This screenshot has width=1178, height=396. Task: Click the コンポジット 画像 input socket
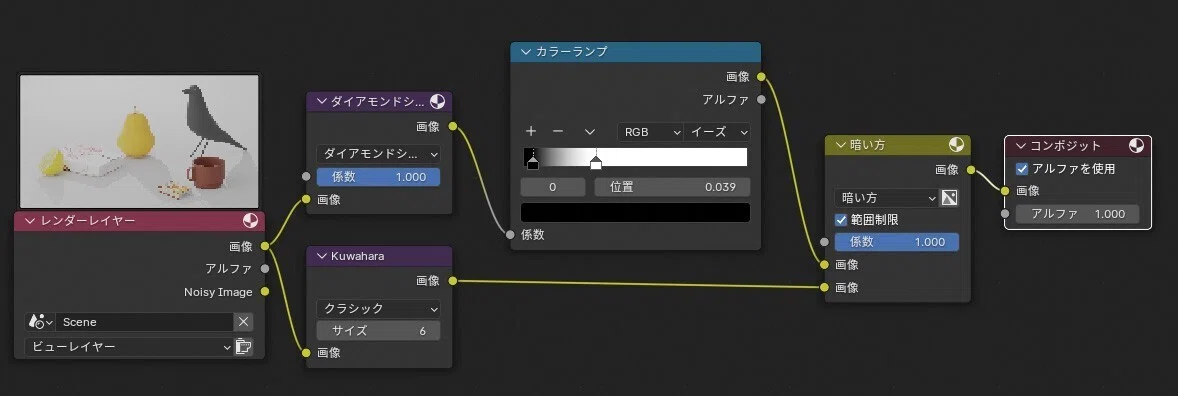coord(1005,191)
